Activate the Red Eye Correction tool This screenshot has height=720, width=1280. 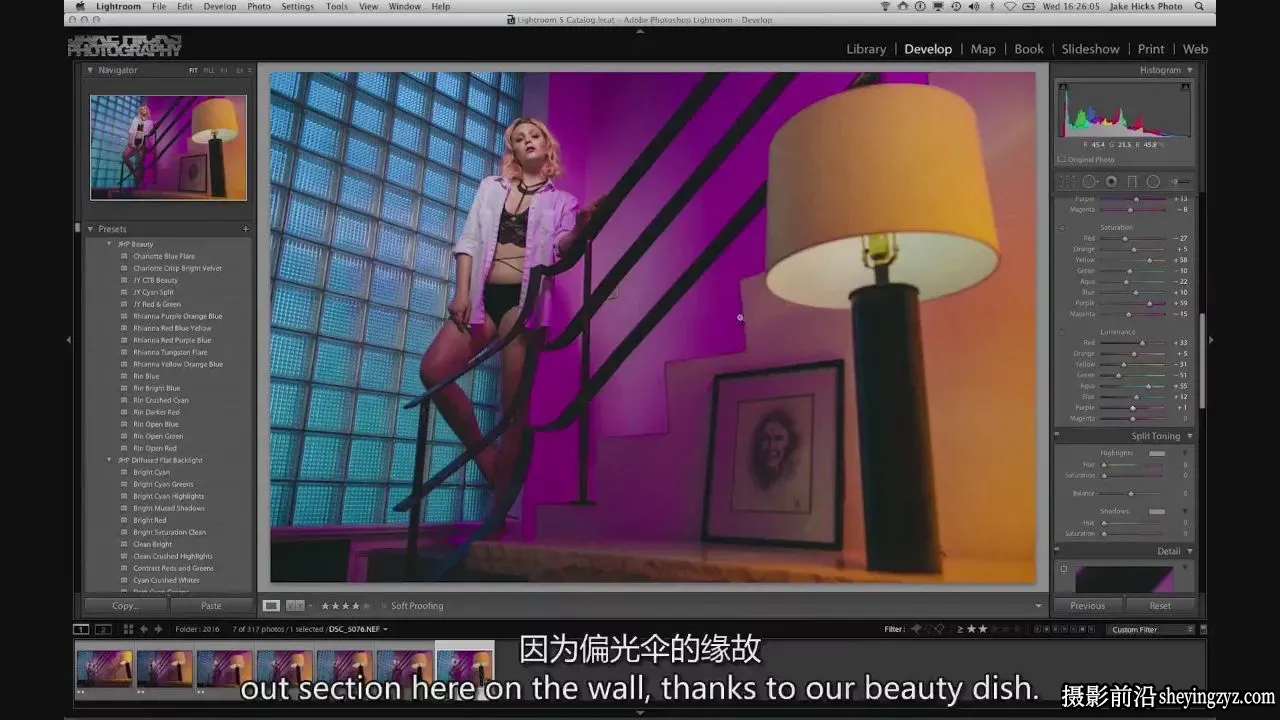1111,182
